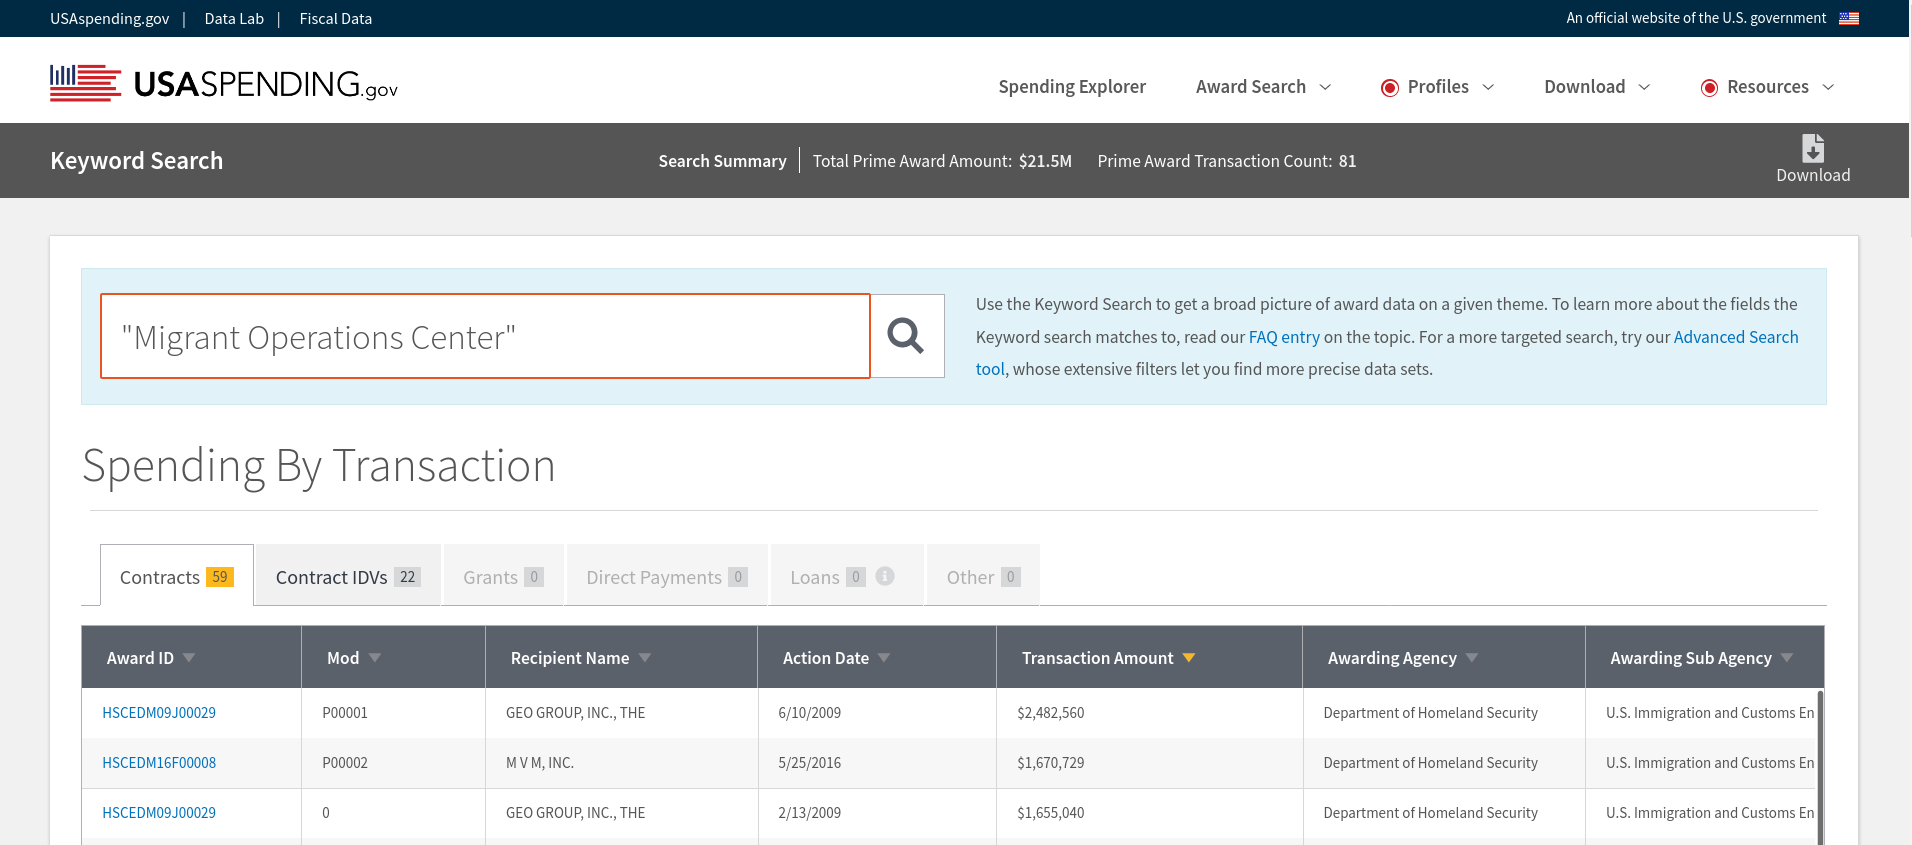Sort by Mod column arrow
The width and height of the screenshot is (1912, 845).
[375, 658]
